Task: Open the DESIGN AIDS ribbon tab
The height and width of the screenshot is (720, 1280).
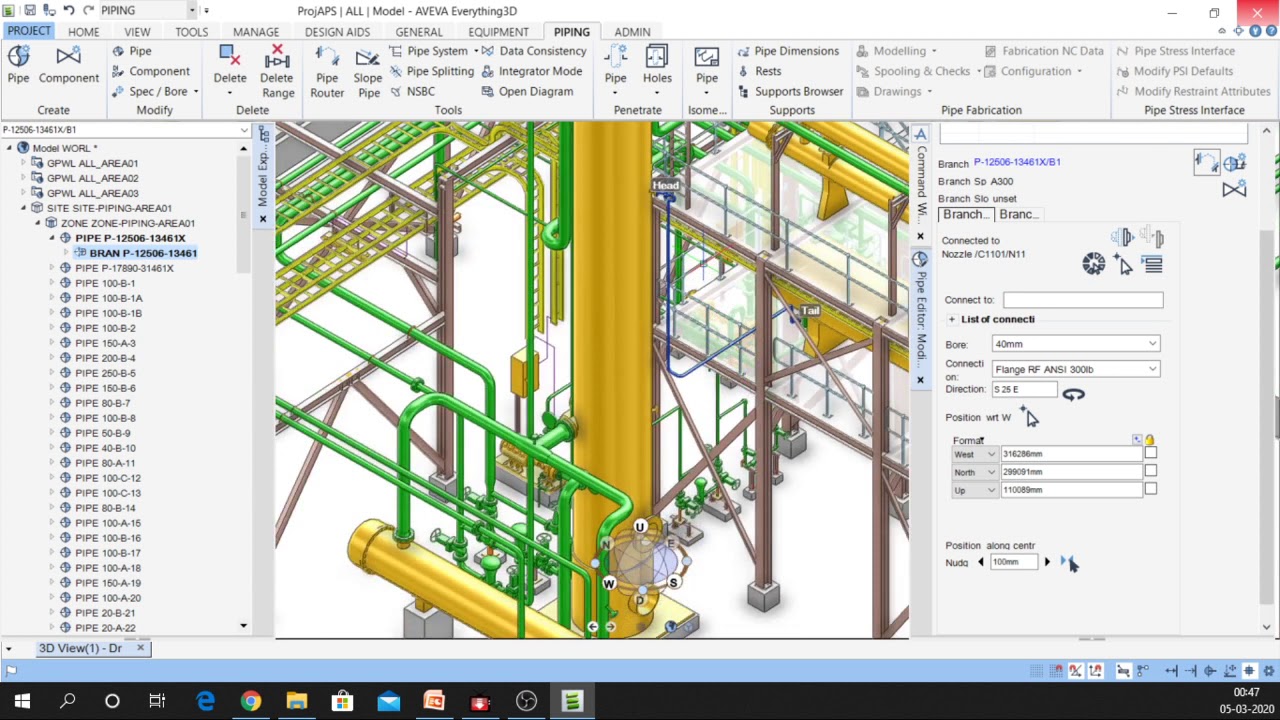Action: (337, 32)
